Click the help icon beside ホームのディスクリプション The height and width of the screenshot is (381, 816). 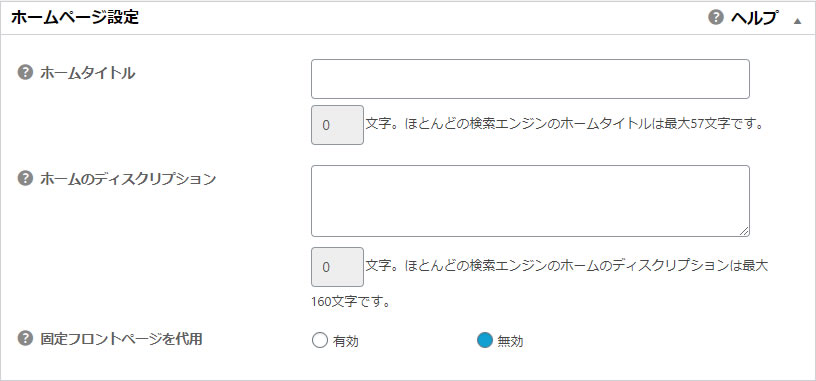[25, 179]
